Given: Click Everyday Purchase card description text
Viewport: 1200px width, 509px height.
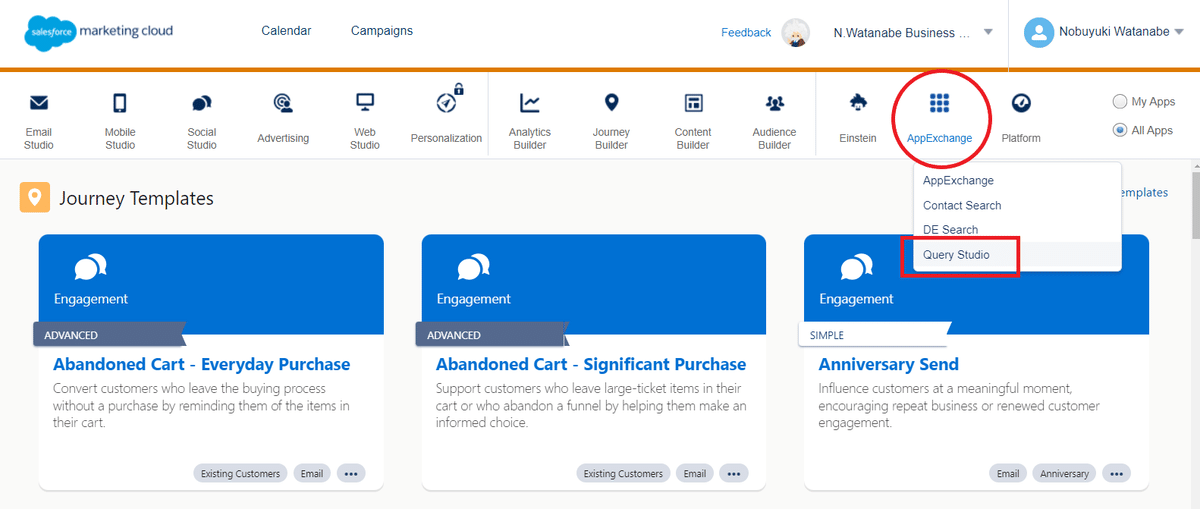Looking at the screenshot, I should tap(201, 405).
